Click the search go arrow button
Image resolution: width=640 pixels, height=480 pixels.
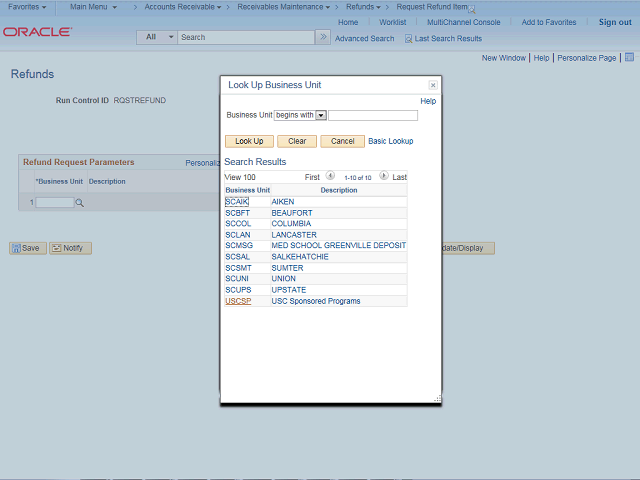click(x=323, y=37)
